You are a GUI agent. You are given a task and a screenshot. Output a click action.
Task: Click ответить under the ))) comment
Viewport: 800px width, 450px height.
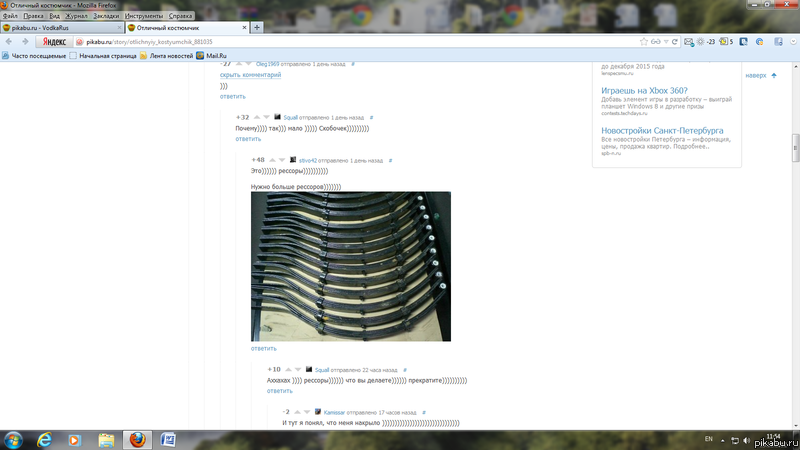(x=233, y=96)
